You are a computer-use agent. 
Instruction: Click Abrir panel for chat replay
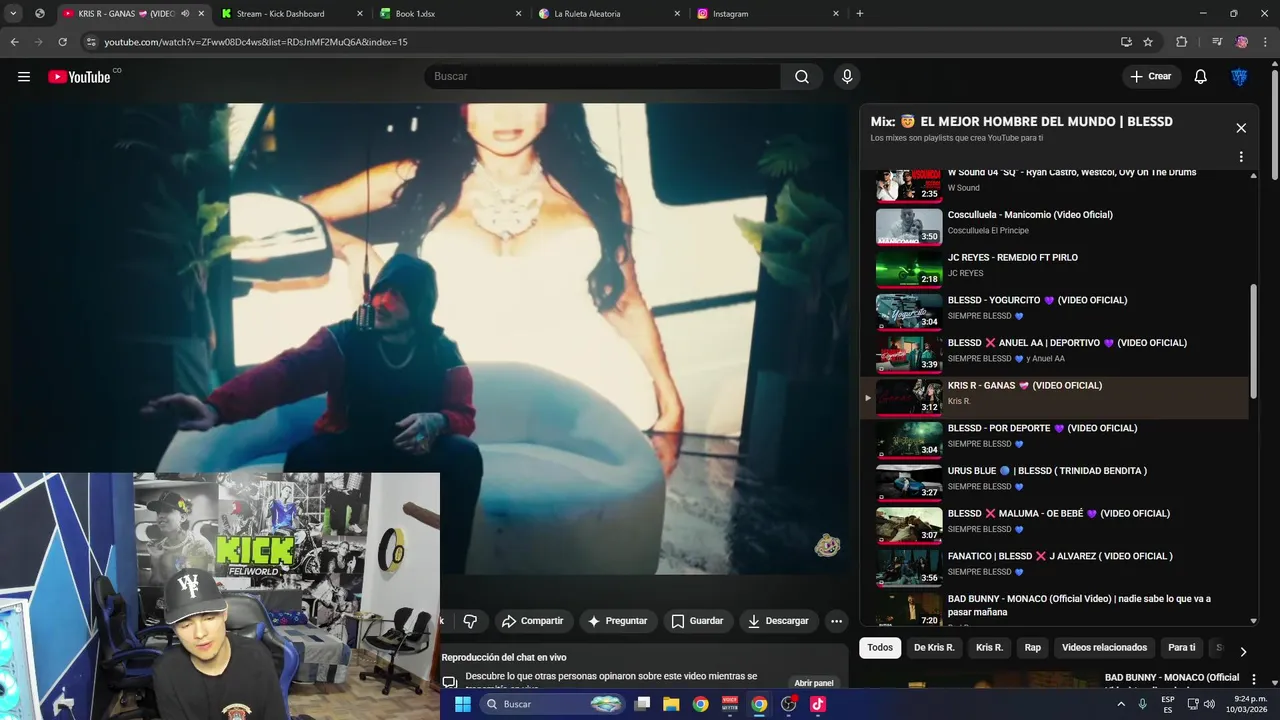[814, 683]
